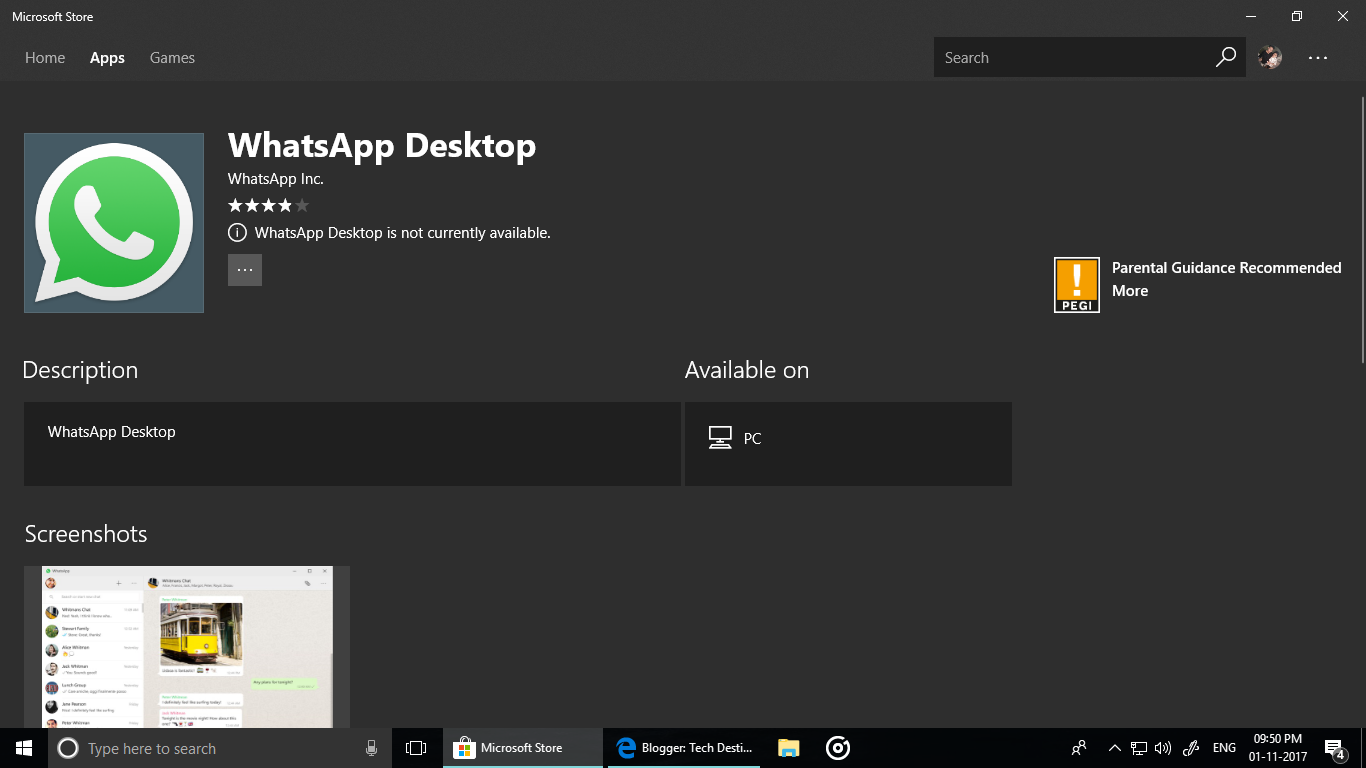1366x768 pixels.
Task: Open the Groove Music taskbar icon
Action: point(838,748)
